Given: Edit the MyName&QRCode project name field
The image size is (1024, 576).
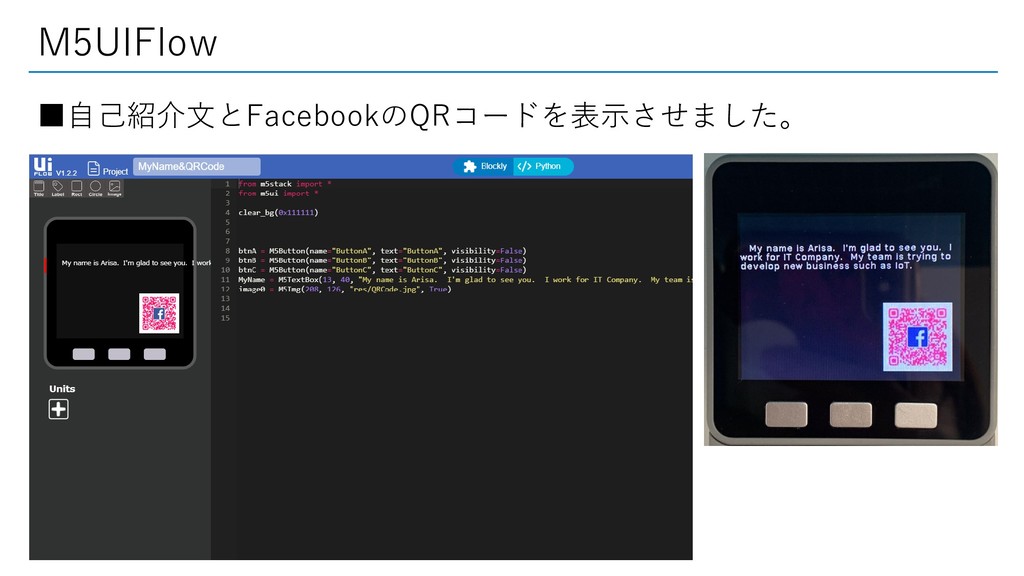Looking at the screenshot, I should 197,167.
